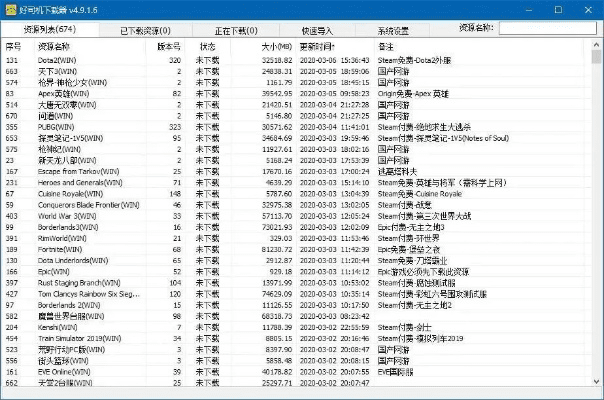Select Borderlands3(WIN) row
The image size is (604, 400).
(x=297, y=227)
